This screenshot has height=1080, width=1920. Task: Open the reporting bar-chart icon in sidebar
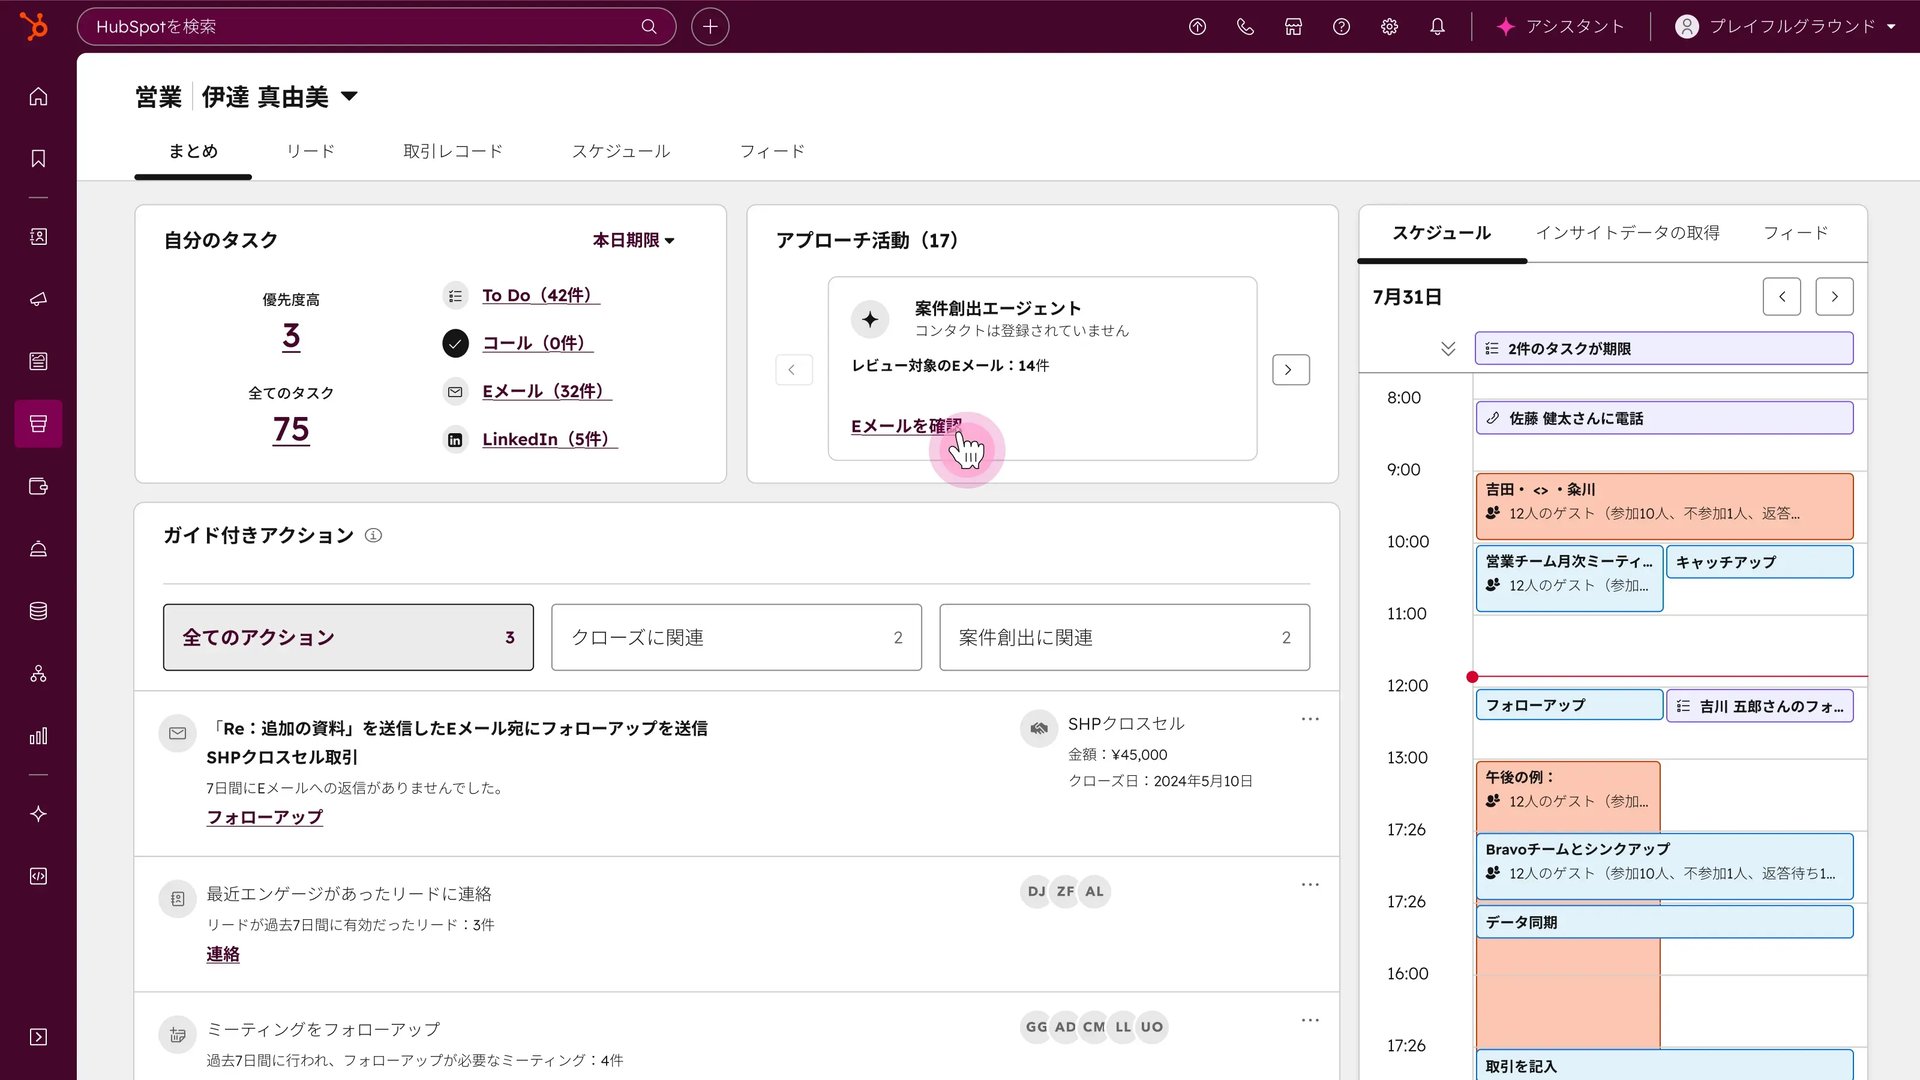coord(38,736)
